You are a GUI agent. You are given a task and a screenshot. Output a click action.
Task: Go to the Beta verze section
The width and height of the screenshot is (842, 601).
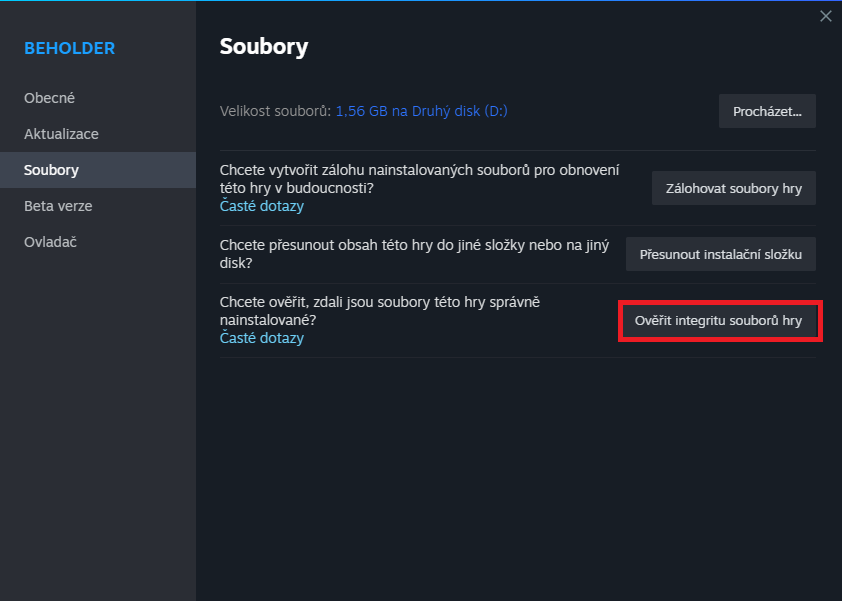[x=58, y=206]
